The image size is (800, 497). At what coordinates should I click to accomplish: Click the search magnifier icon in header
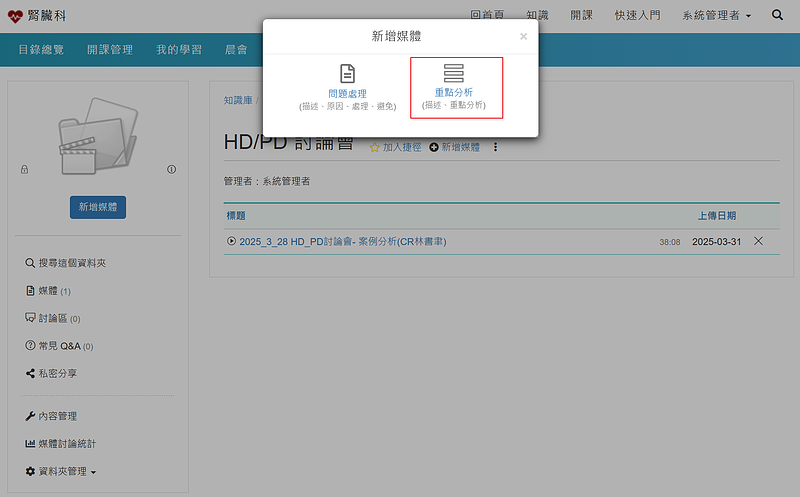pos(777,16)
